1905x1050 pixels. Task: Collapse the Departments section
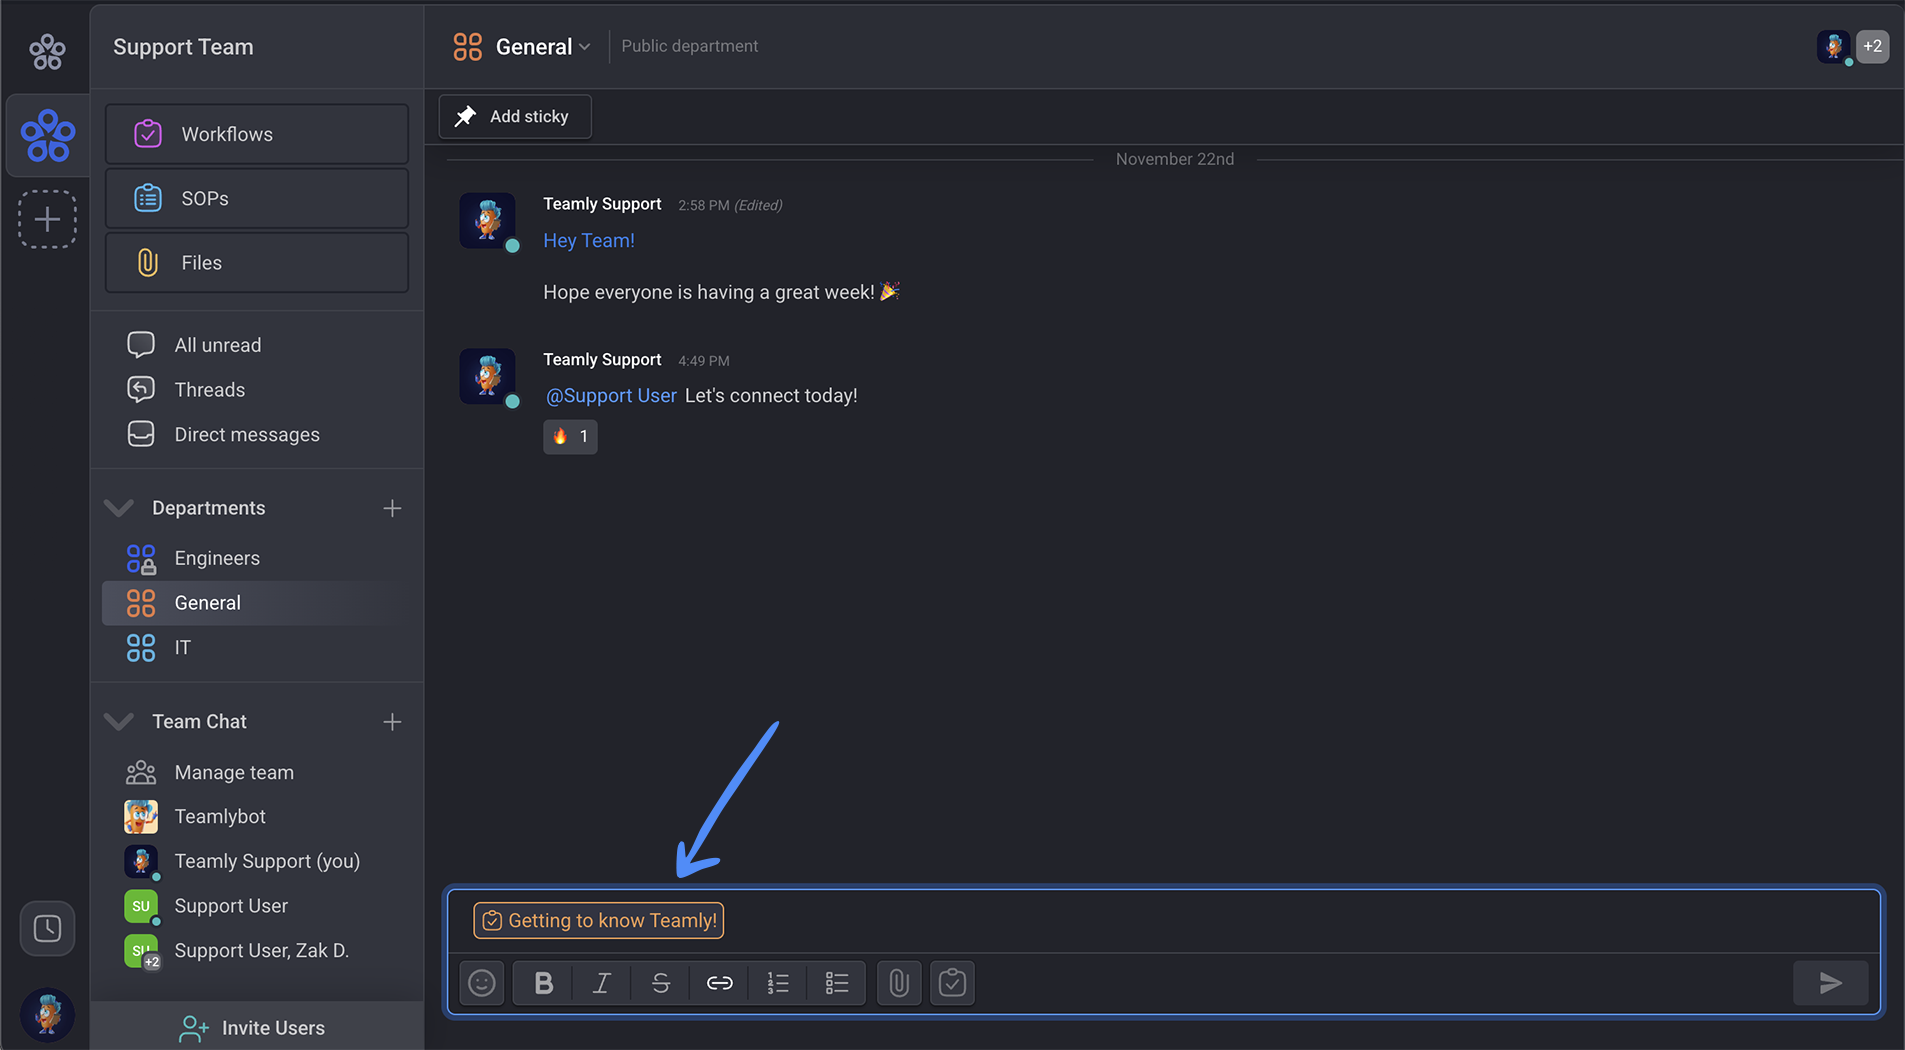click(x=119, y=508)
